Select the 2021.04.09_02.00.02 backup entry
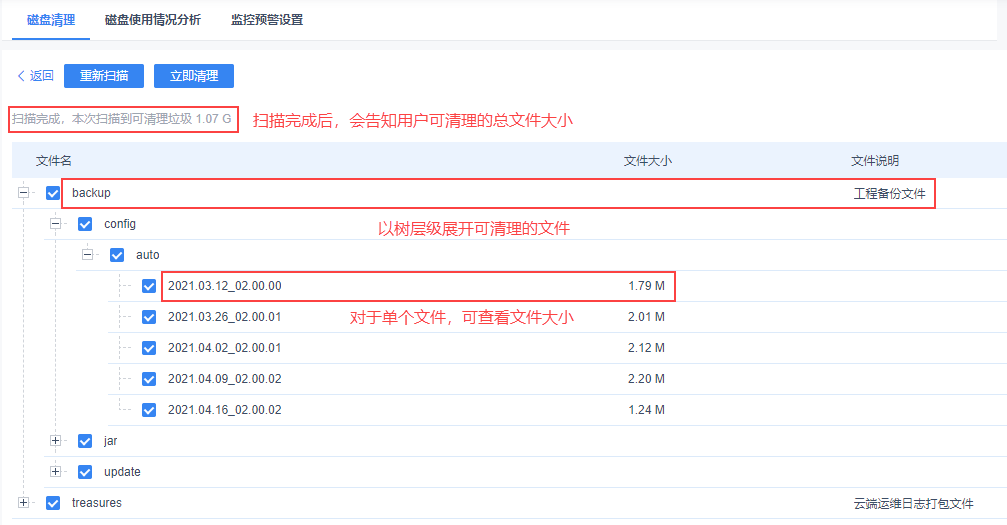The image size is (1007, 525). (x=224, y=379)
